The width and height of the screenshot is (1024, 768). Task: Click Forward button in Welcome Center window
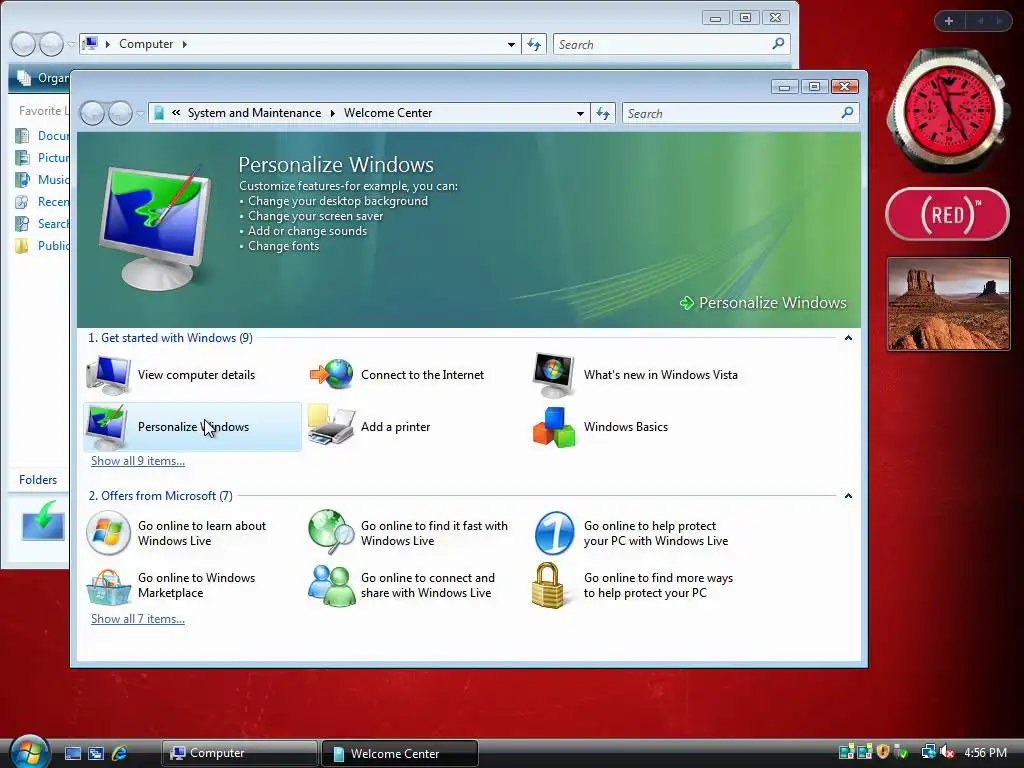[x=120, y=114]
